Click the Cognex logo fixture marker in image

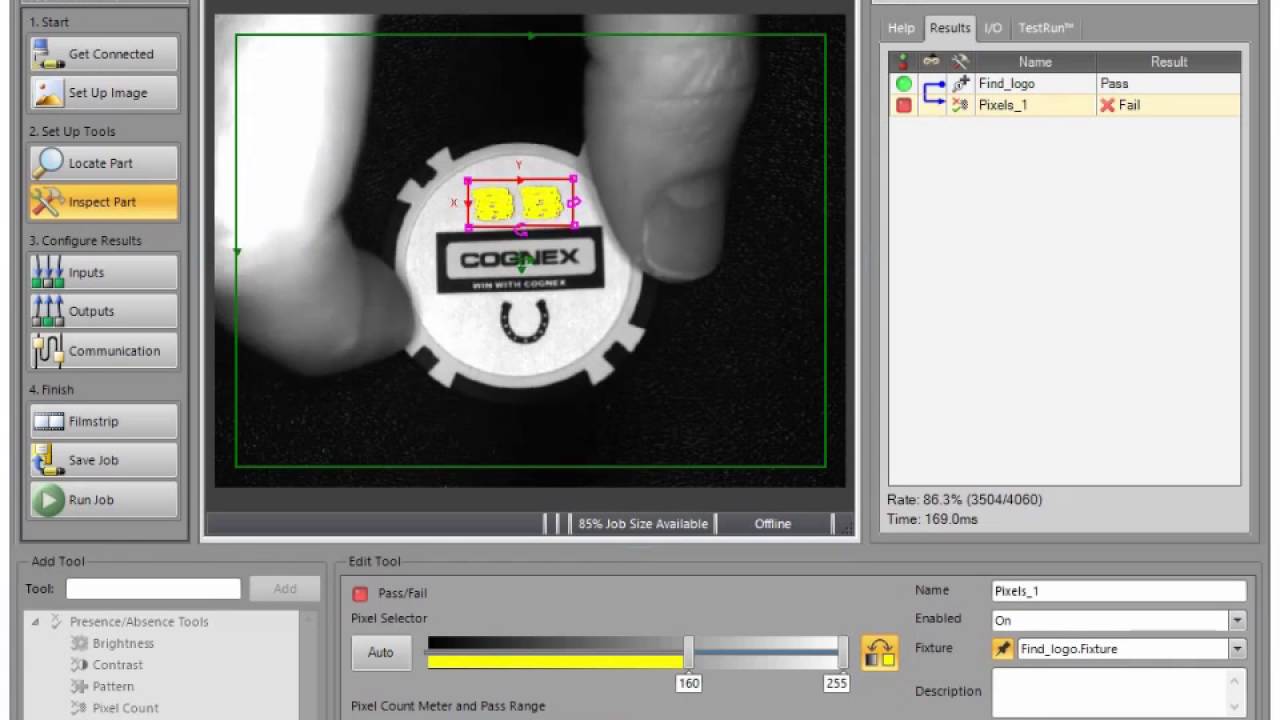click(x=522, y=265)
